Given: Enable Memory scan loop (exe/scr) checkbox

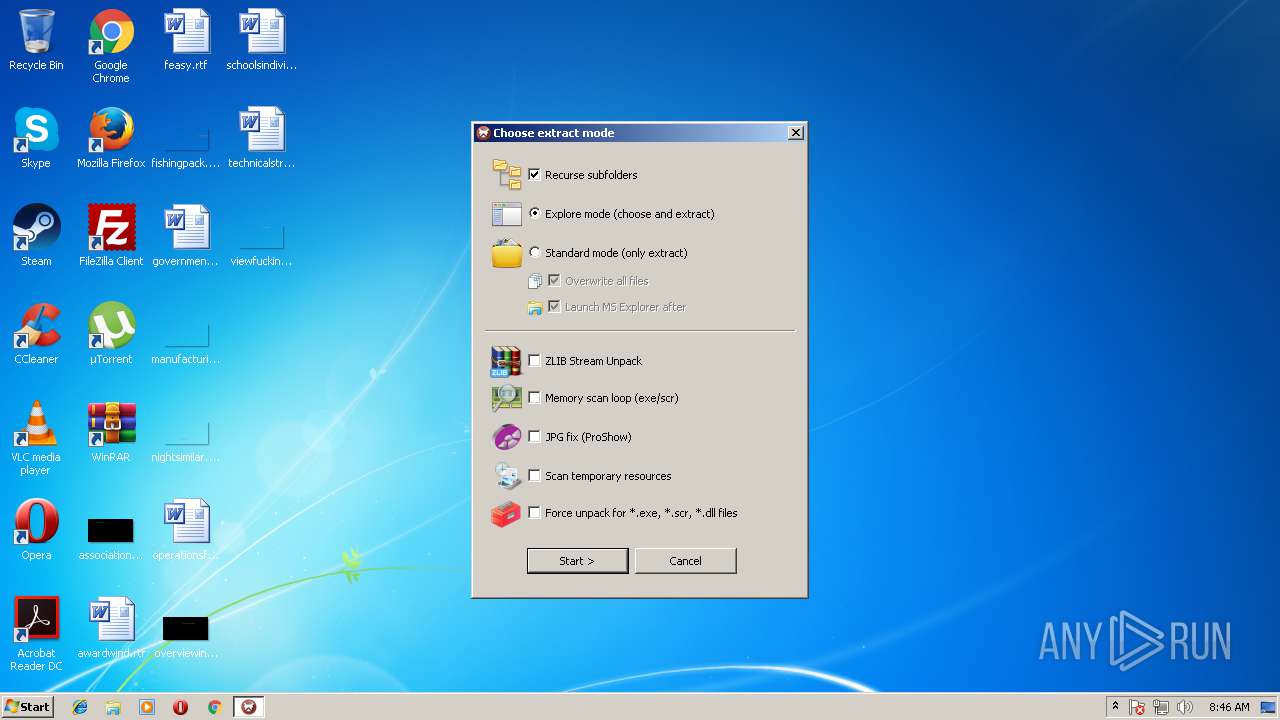Looking at the screenshot, I should [534, 397].
